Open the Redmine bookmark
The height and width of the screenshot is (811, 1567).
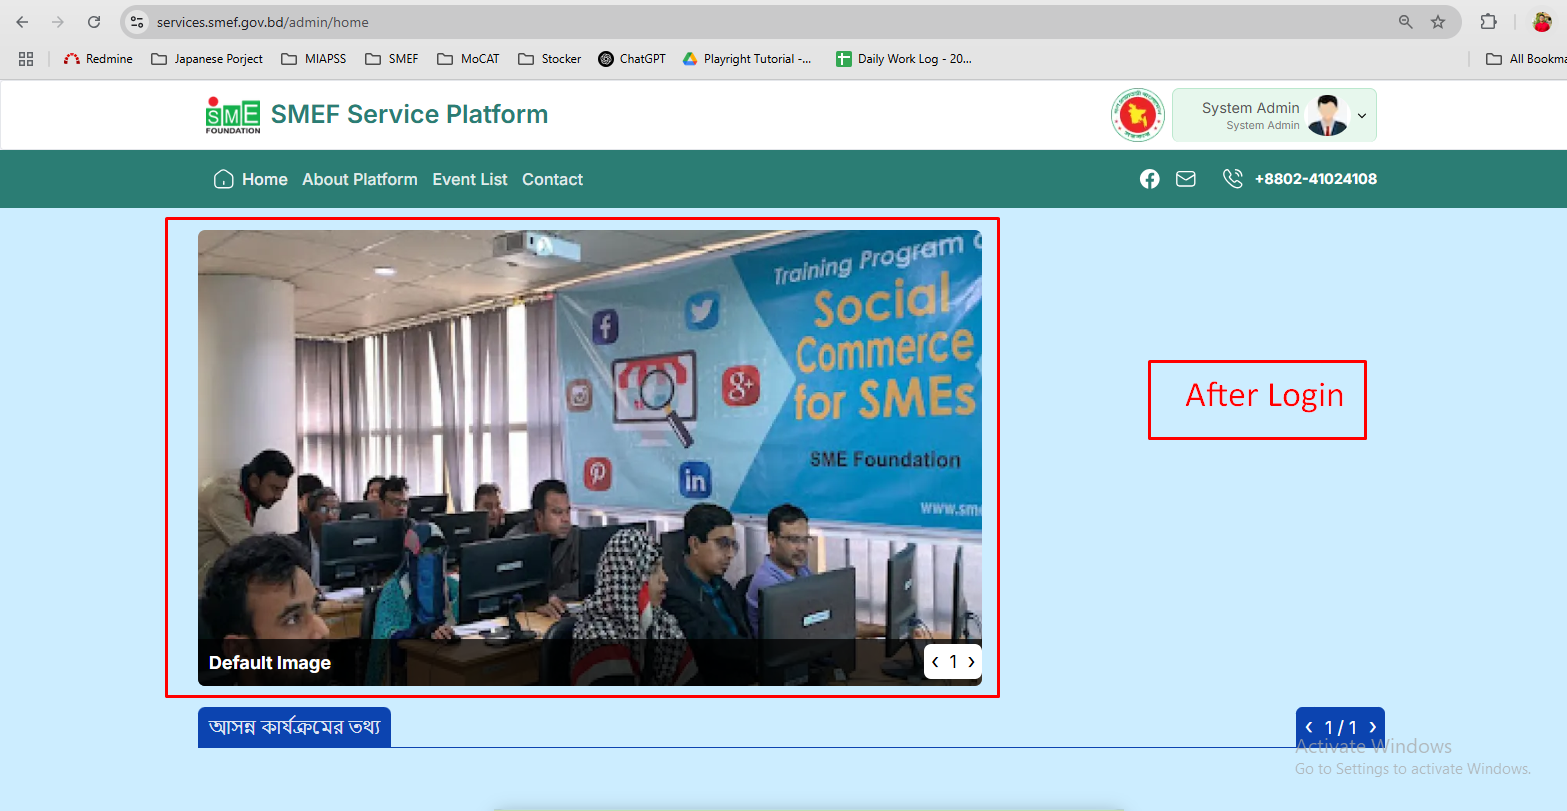coord(98,59)
